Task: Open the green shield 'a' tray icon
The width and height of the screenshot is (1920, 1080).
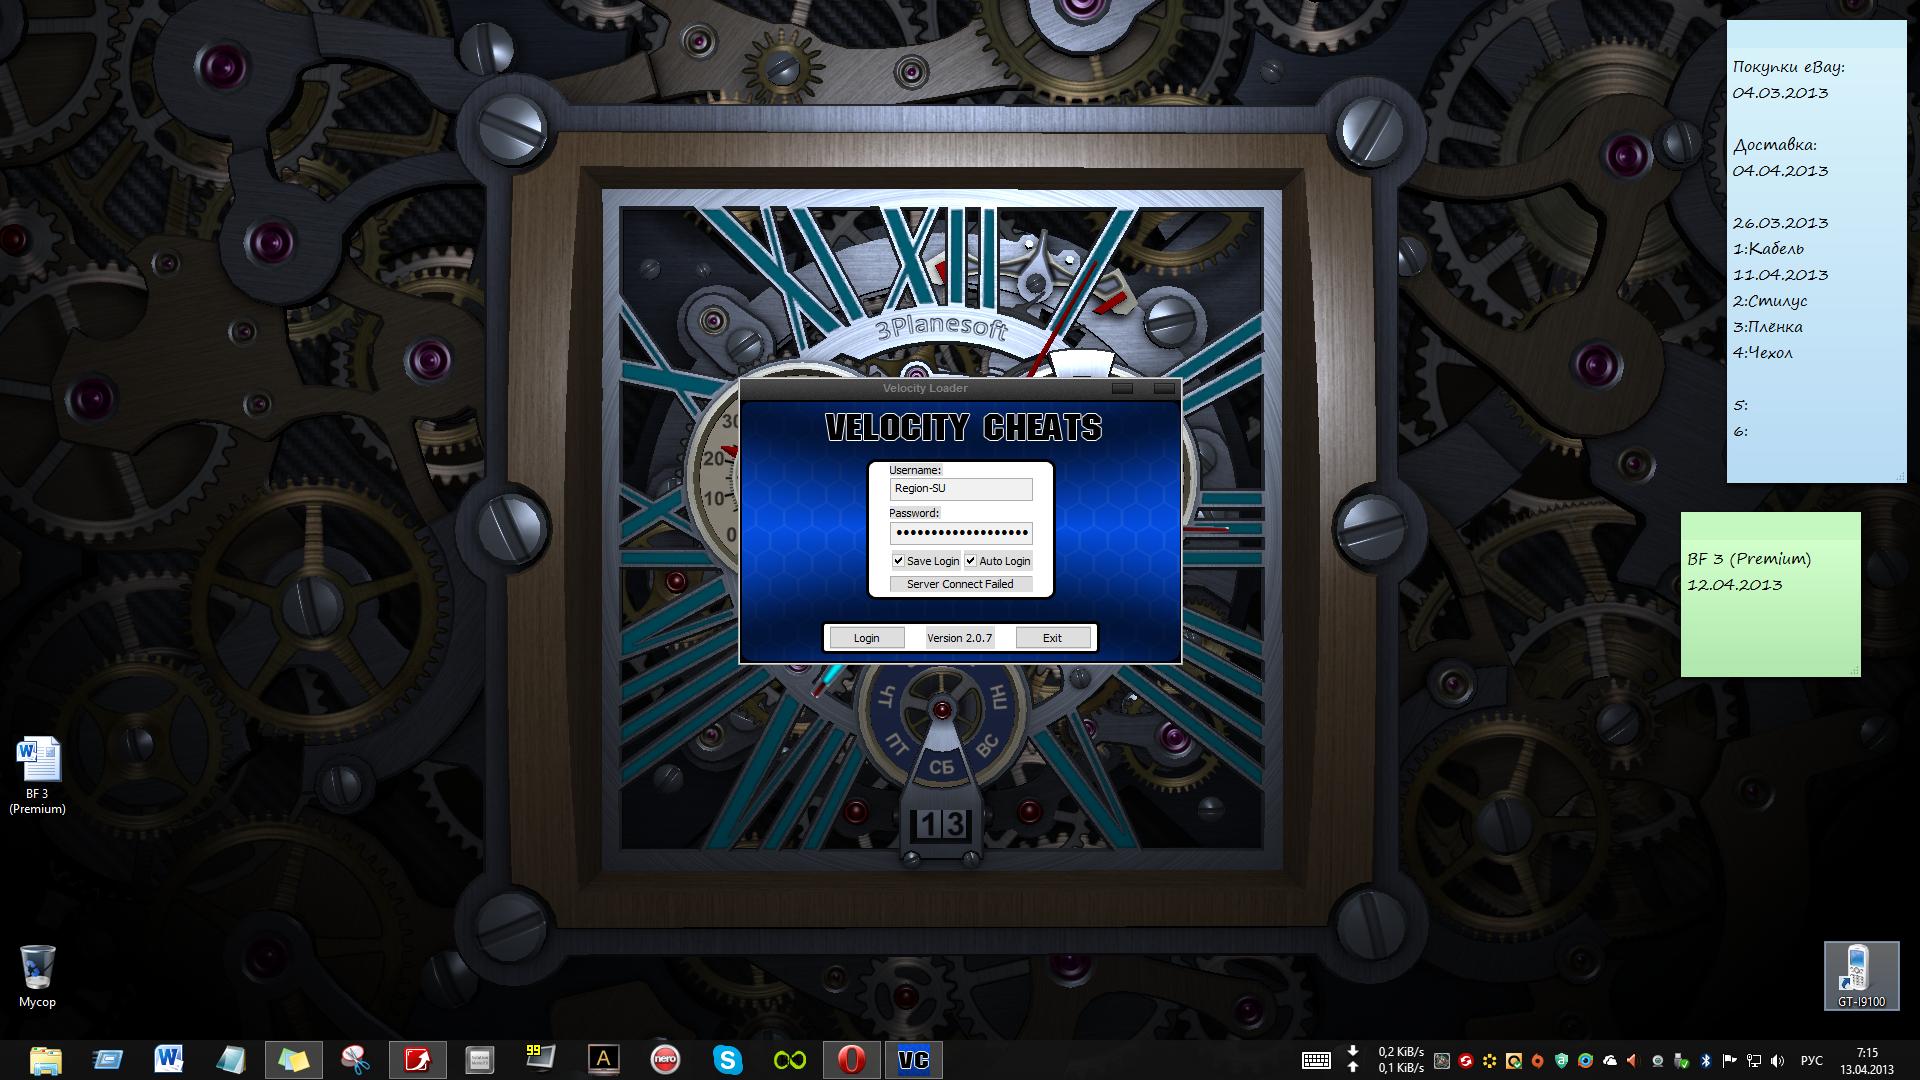Action: [x=1562, y=1061]
